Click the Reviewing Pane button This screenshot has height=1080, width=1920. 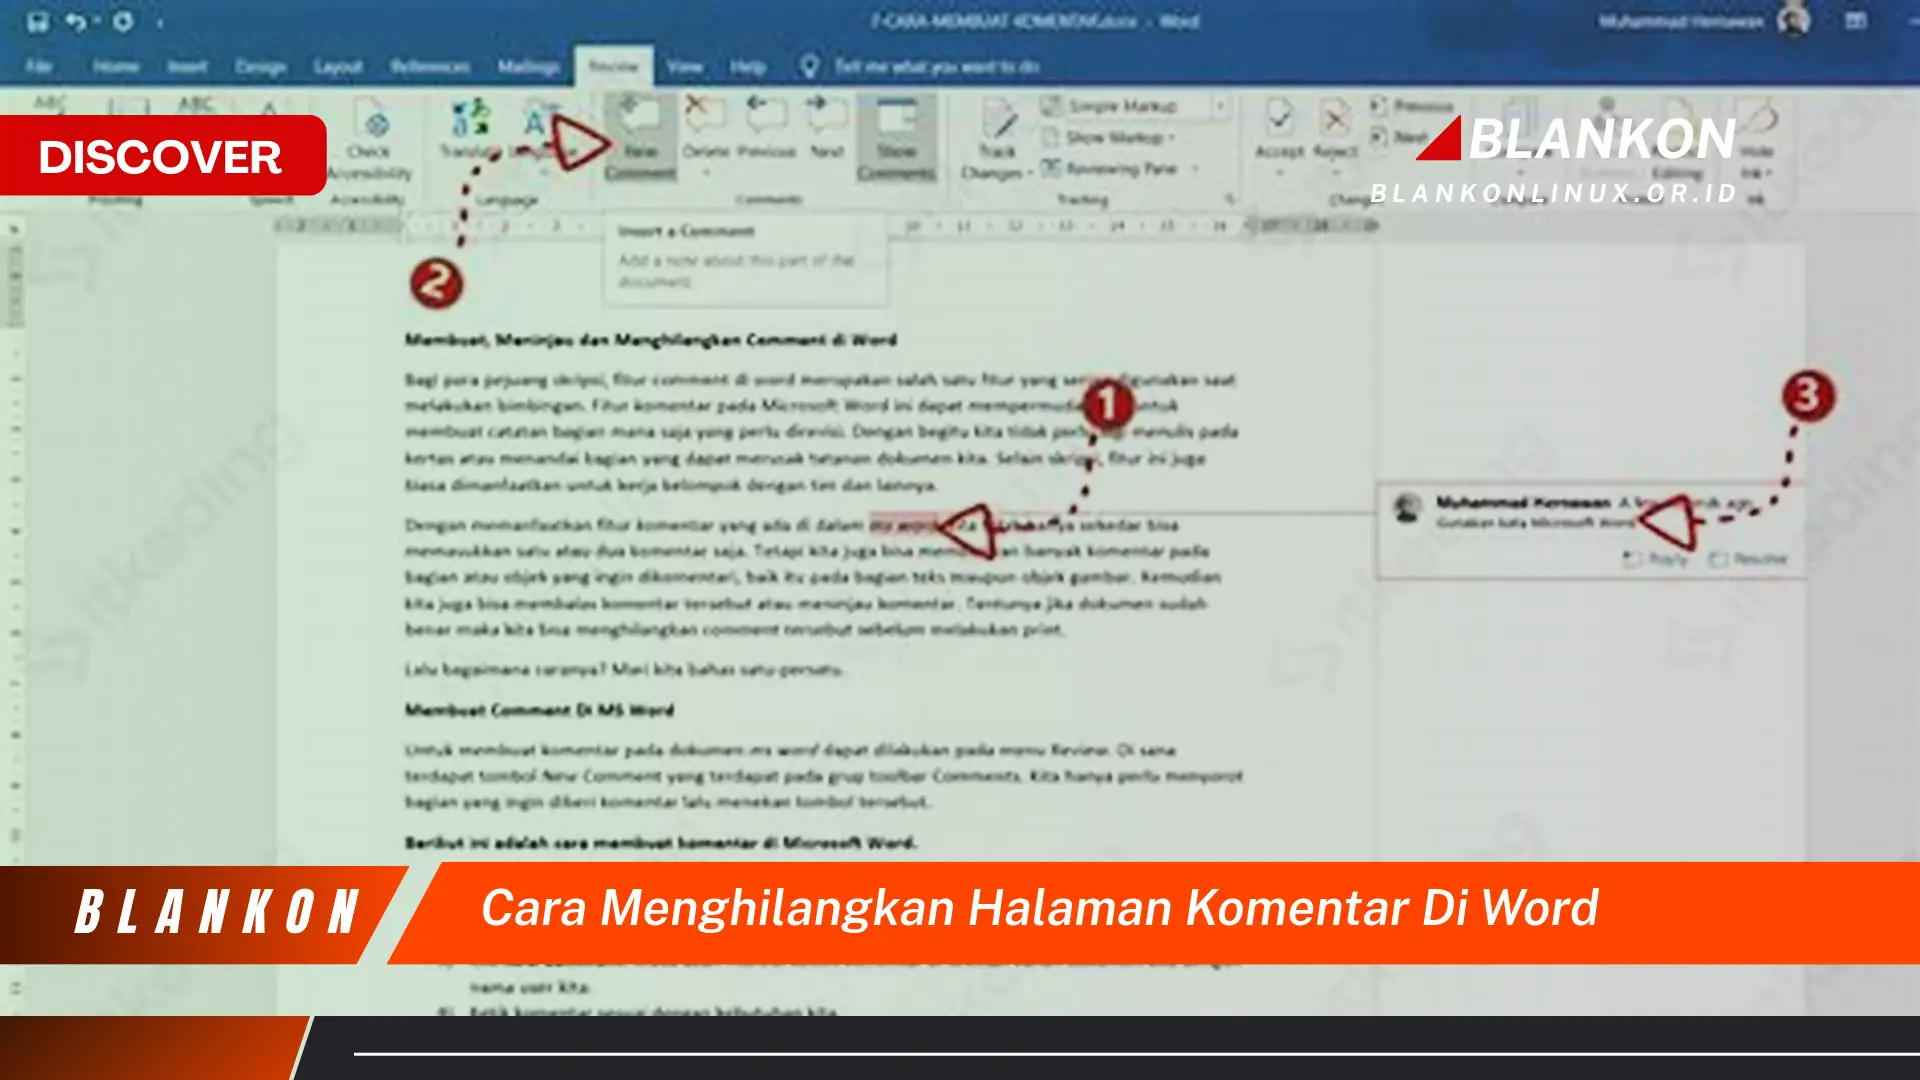[1110, 169]
